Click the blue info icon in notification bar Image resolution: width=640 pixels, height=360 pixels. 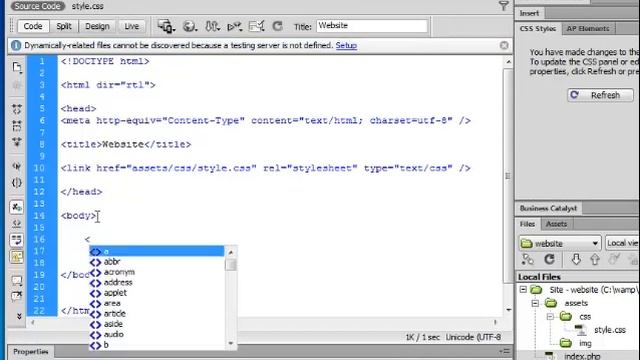click(16, 45)
